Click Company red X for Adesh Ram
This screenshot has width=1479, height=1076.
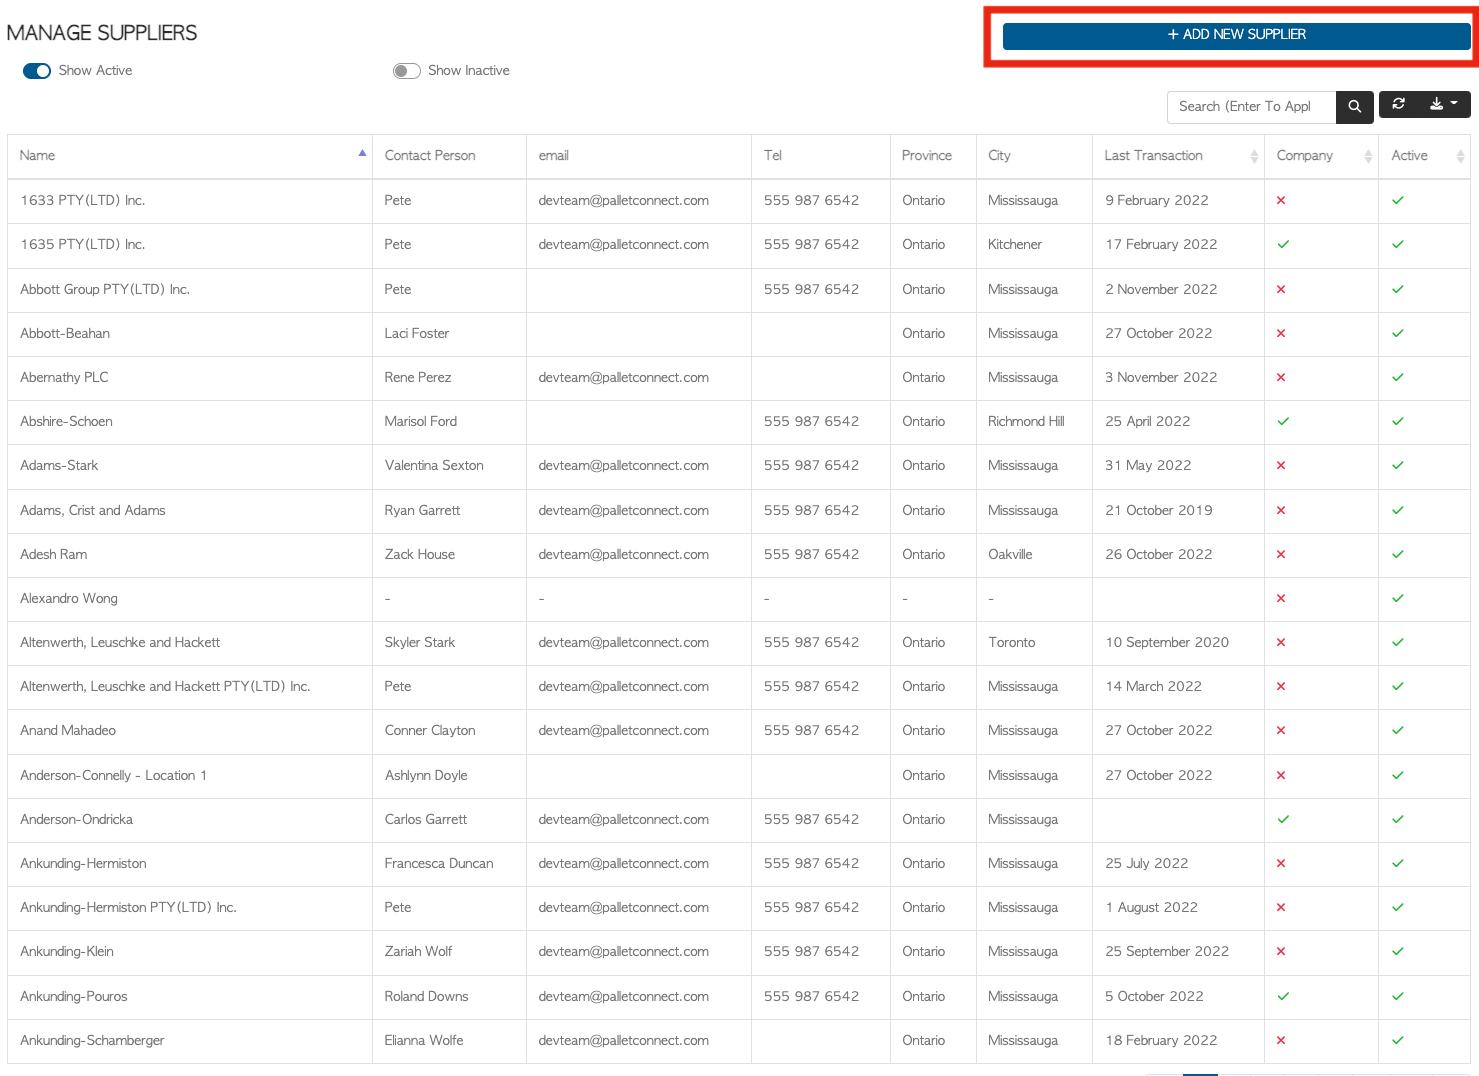tap(1281, 555)
